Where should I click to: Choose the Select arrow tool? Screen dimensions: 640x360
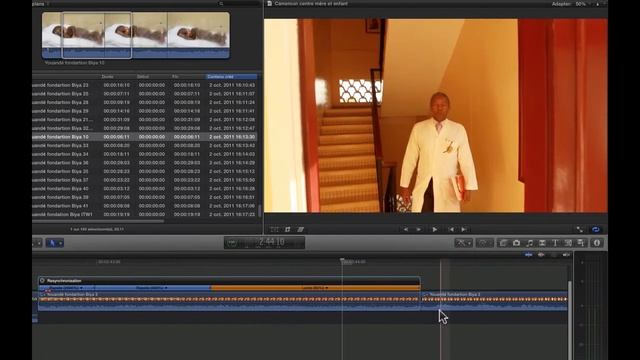coord(52,243)
